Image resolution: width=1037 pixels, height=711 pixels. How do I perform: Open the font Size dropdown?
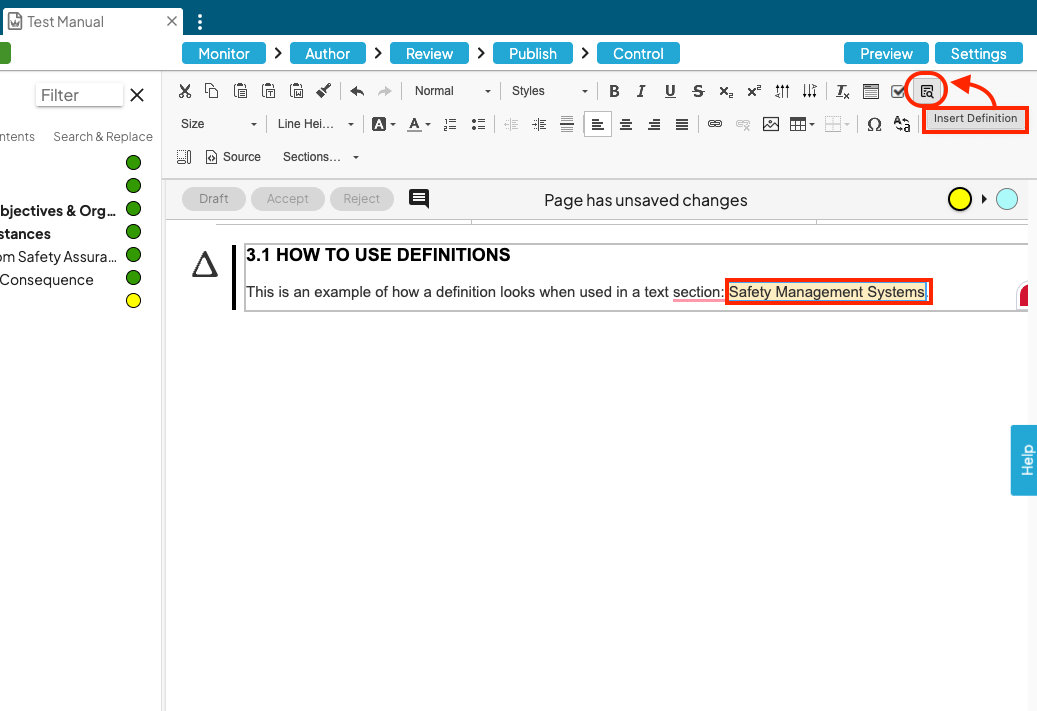[x=218, y=124]
